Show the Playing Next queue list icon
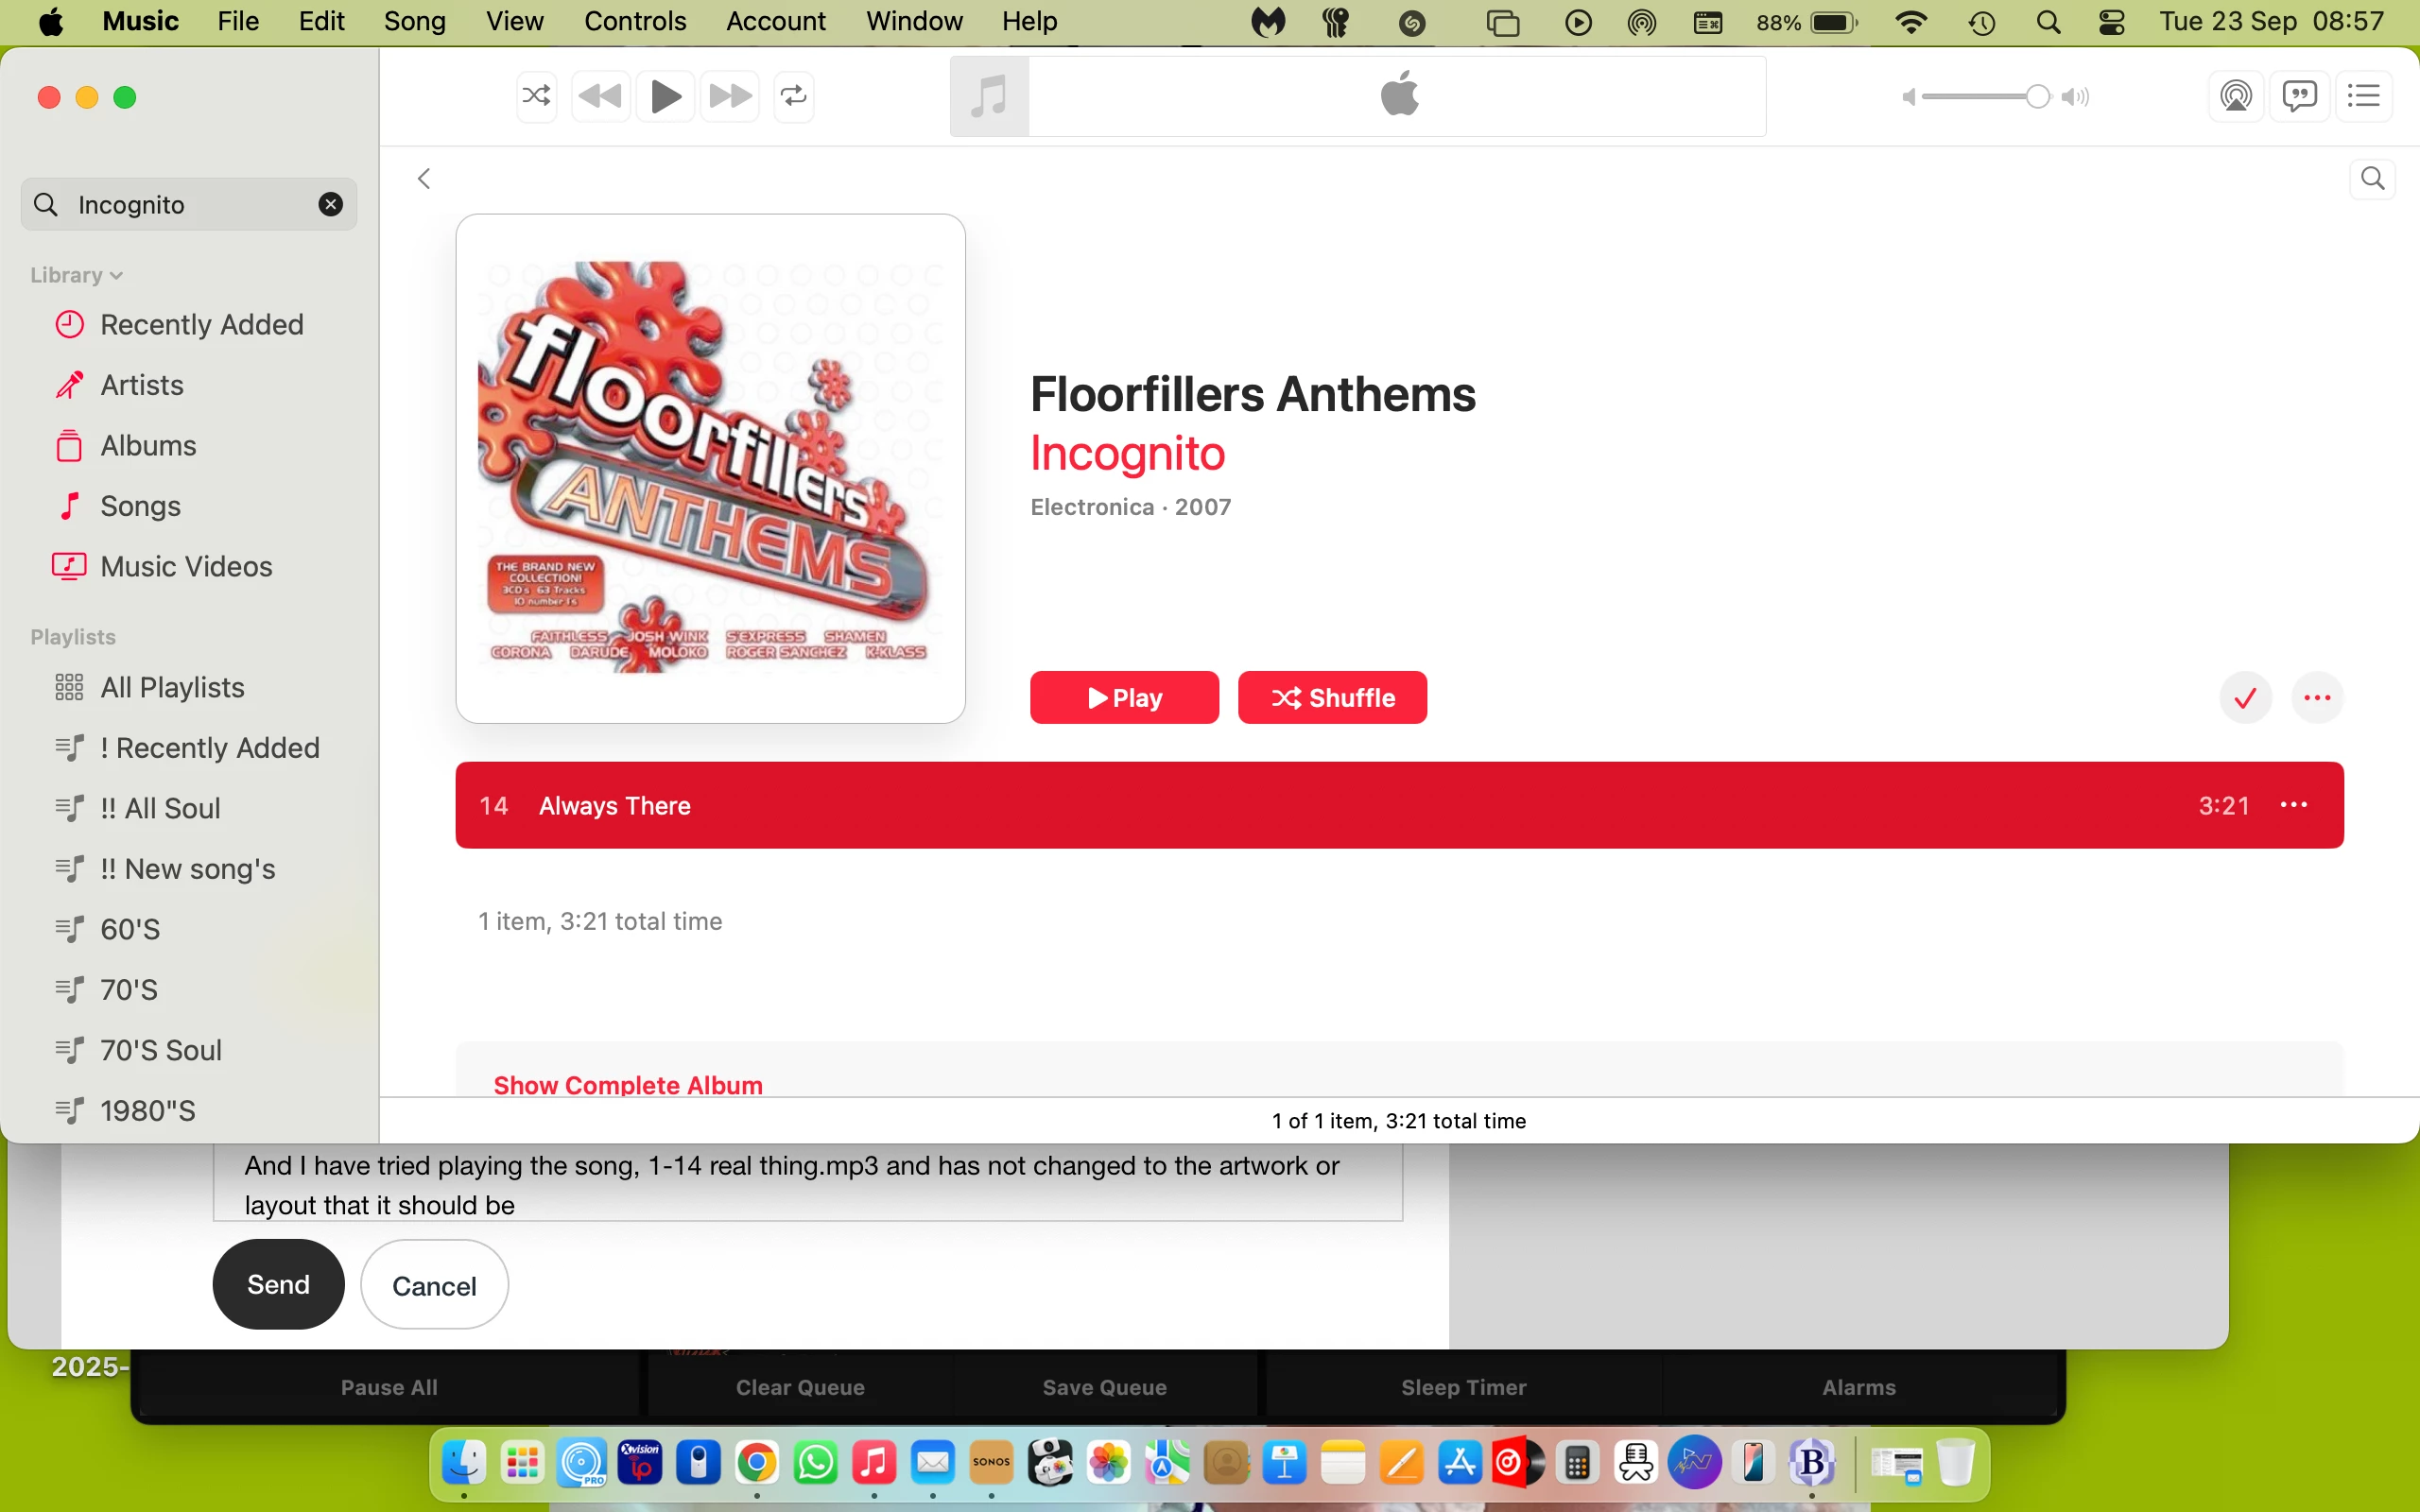The width and height of the screenshot is (2420, 1512). pos(2364,96)
